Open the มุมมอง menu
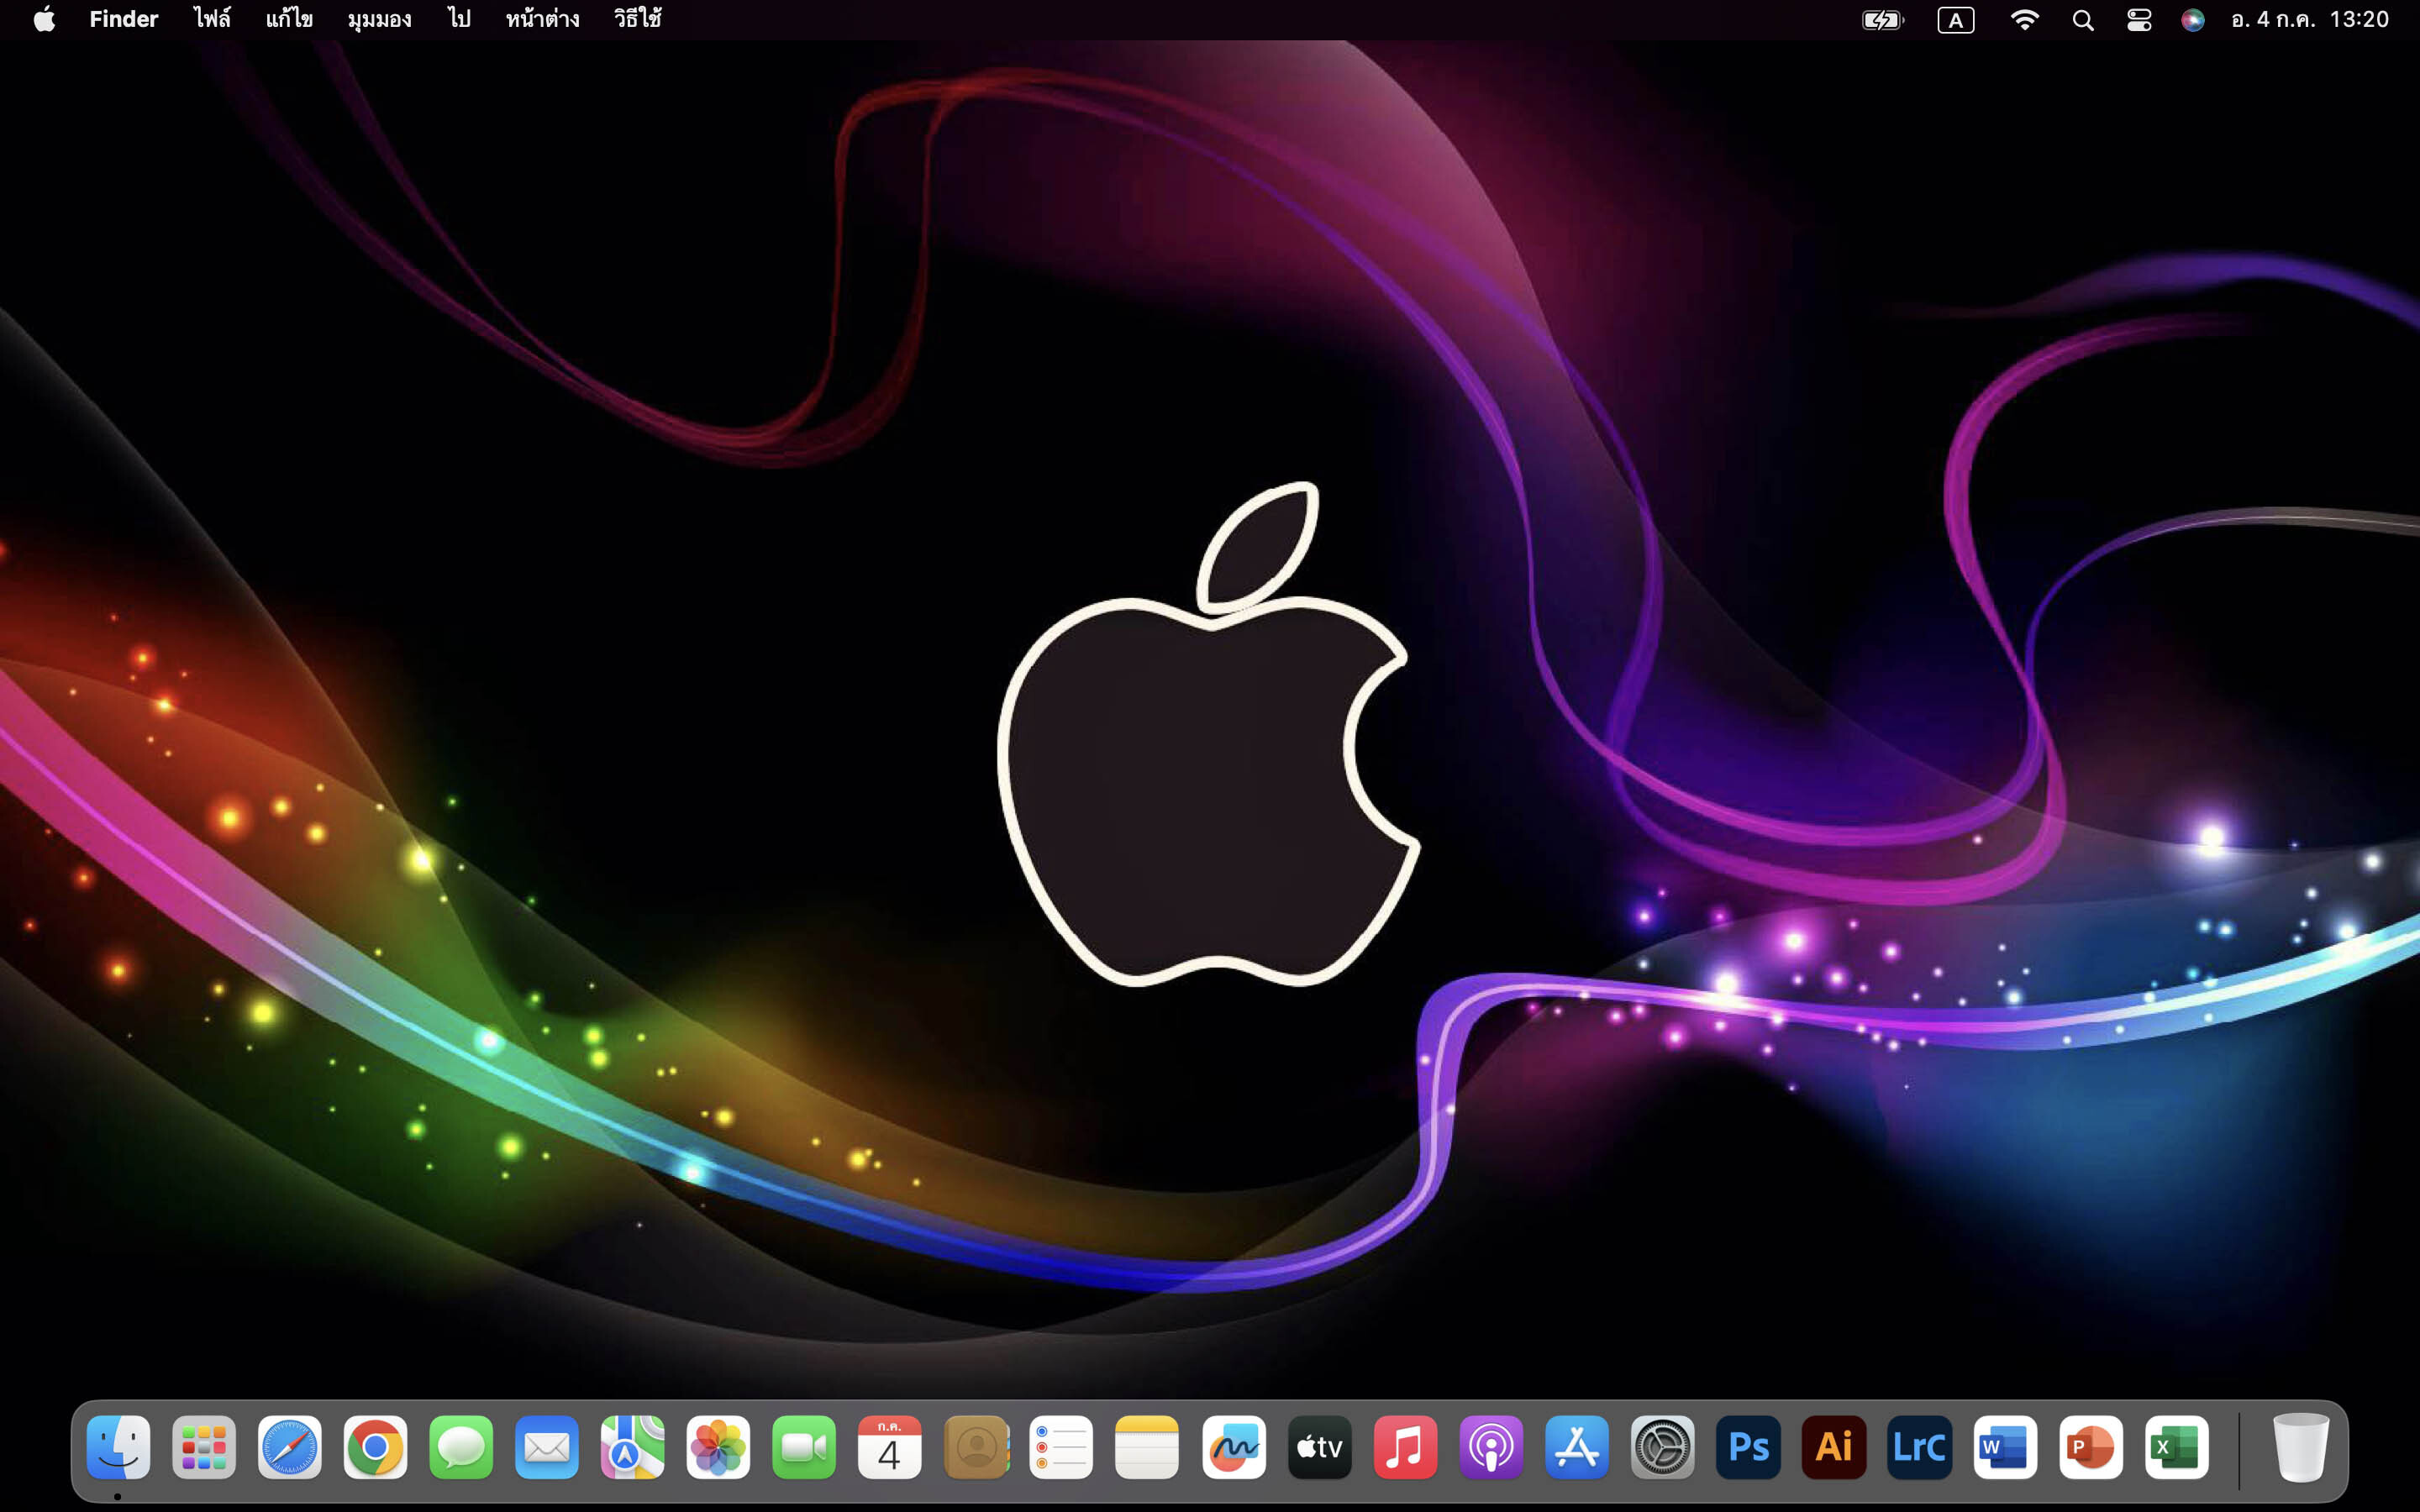 [x=379, y=19]
